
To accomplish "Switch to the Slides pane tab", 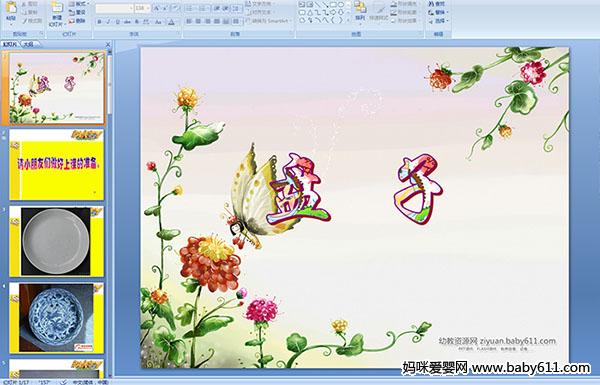I will tap(10, 45).
